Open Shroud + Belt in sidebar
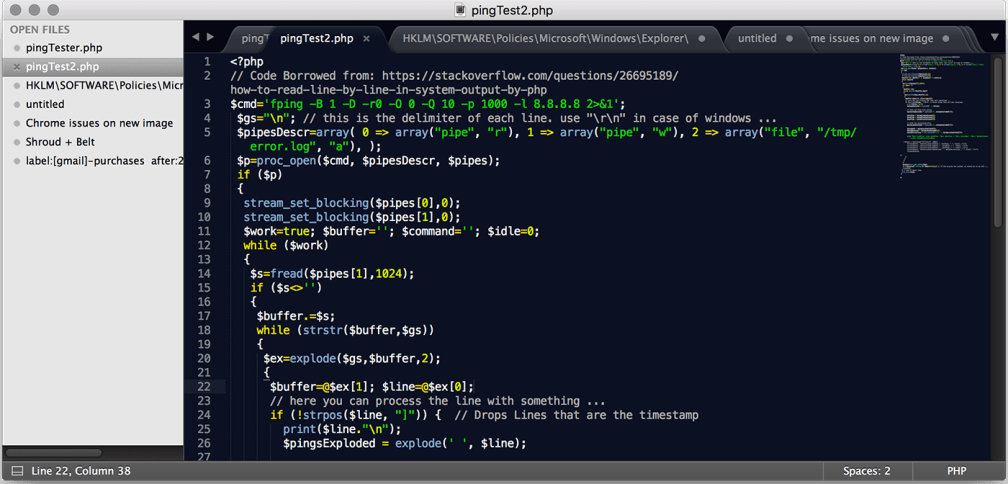The image size is (1008, 484). pos(60,142)
